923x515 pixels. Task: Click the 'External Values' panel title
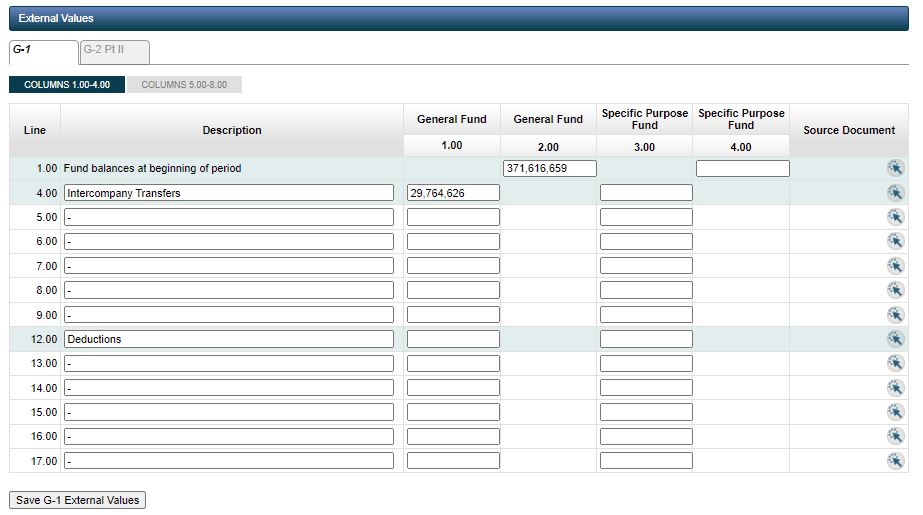pos(56,18)
